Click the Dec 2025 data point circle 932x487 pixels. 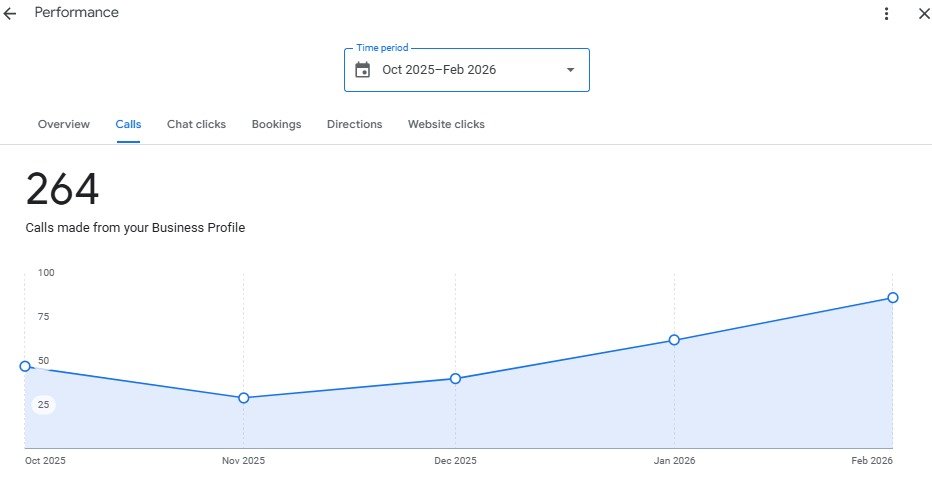pos(455,379)
